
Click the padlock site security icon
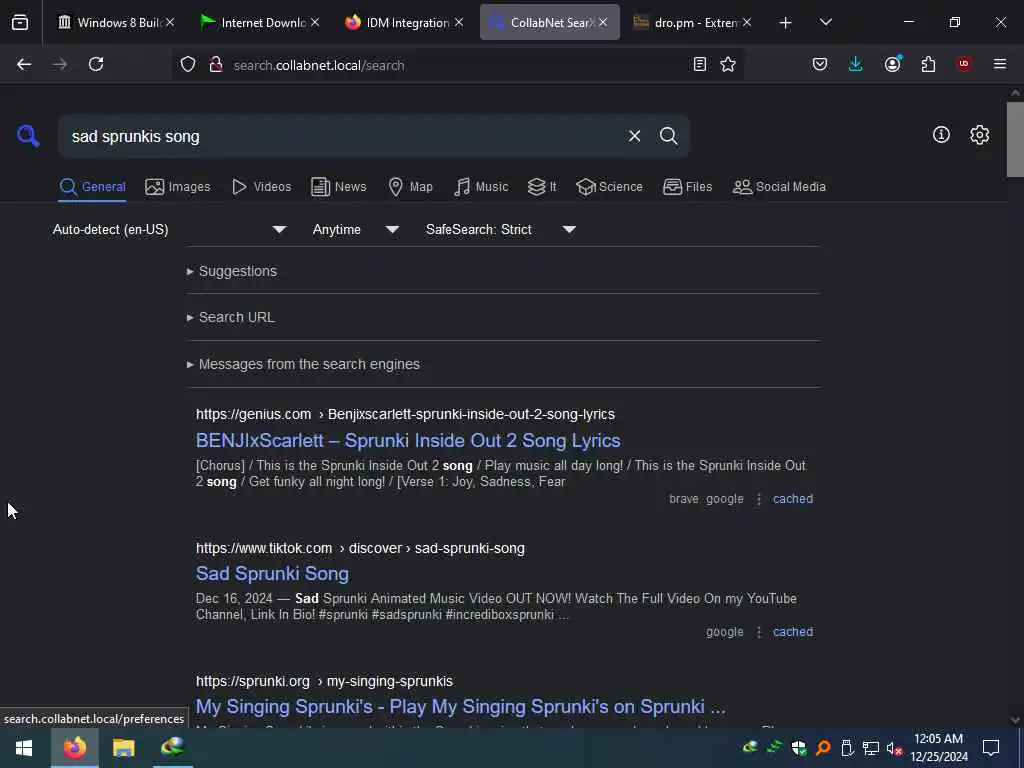[x=216, y=65]
